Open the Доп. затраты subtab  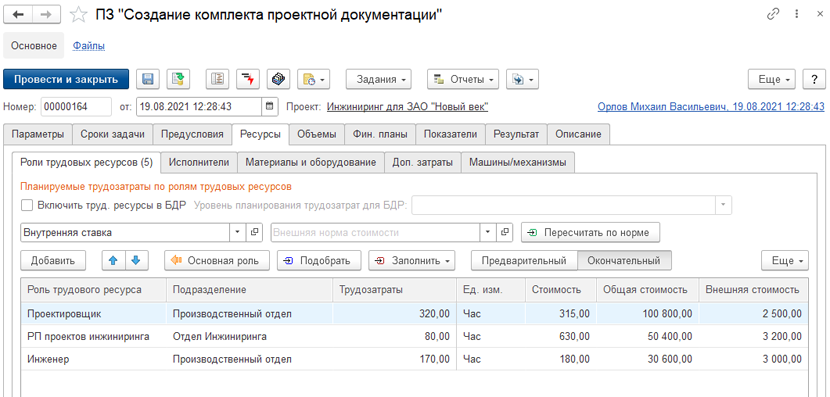[x=423, y=163]
